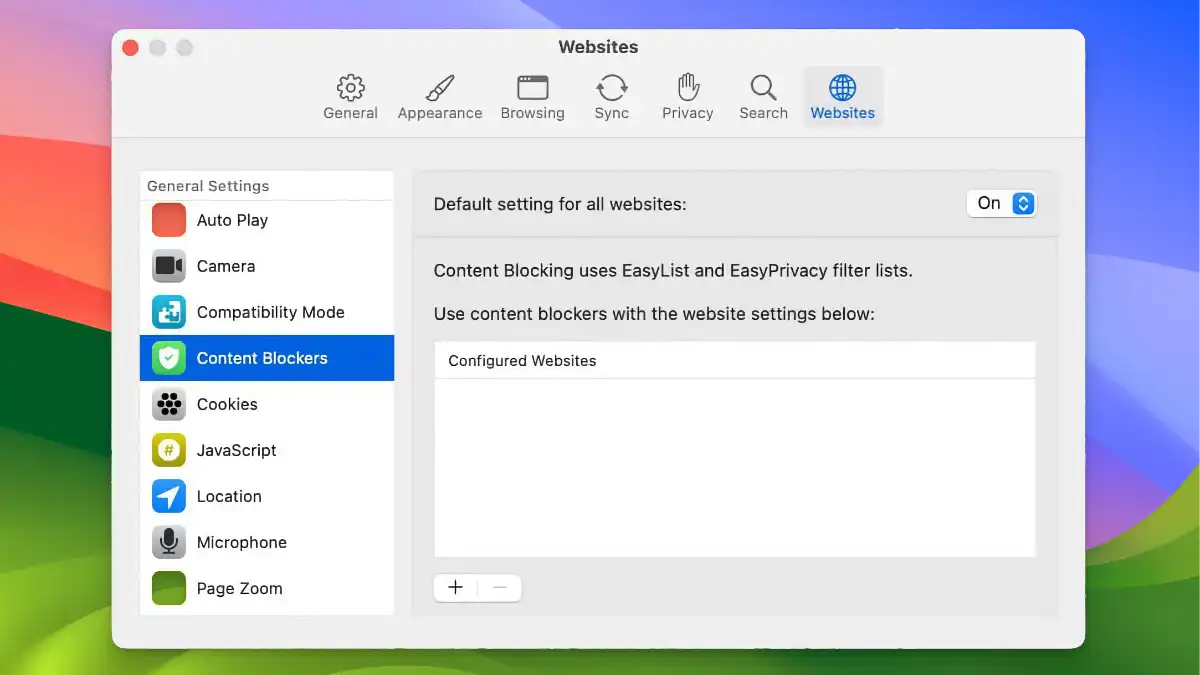The width and height of the screenshot is (1200, 675).
Task: Click the Microphone icon in the sidebar
Action: [x=168, y=542]
